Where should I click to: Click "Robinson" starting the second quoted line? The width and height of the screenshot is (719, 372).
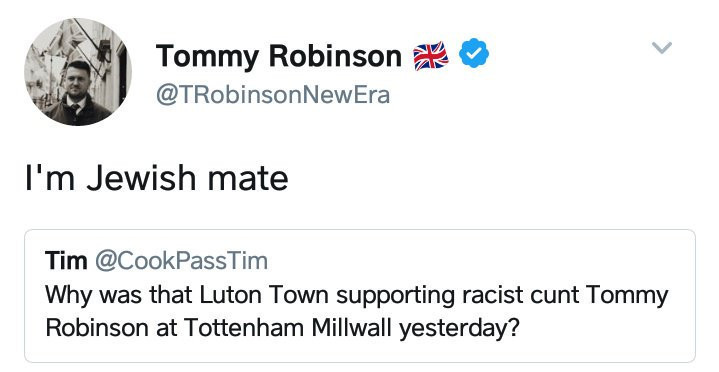(x=97, y=328)
